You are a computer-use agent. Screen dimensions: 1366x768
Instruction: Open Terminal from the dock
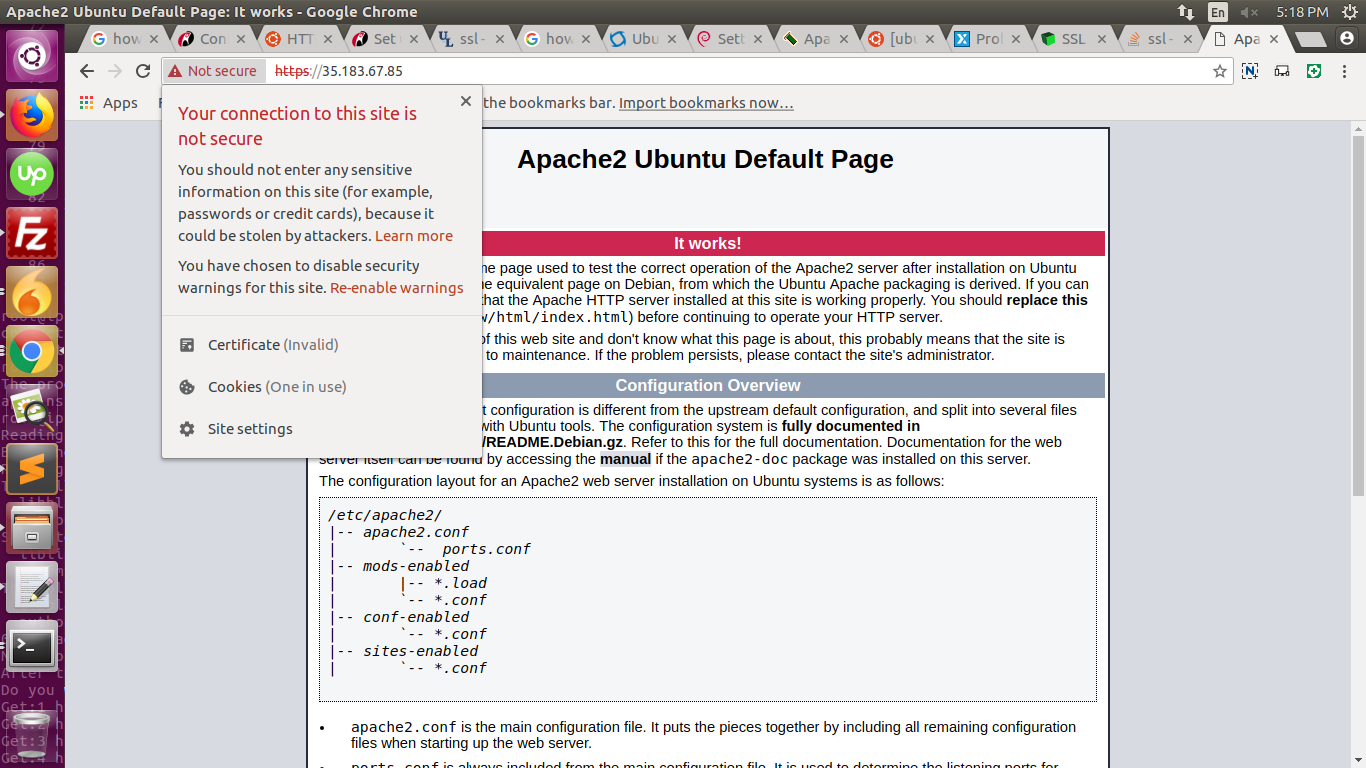pyautogui.click(x=32, y=647)
